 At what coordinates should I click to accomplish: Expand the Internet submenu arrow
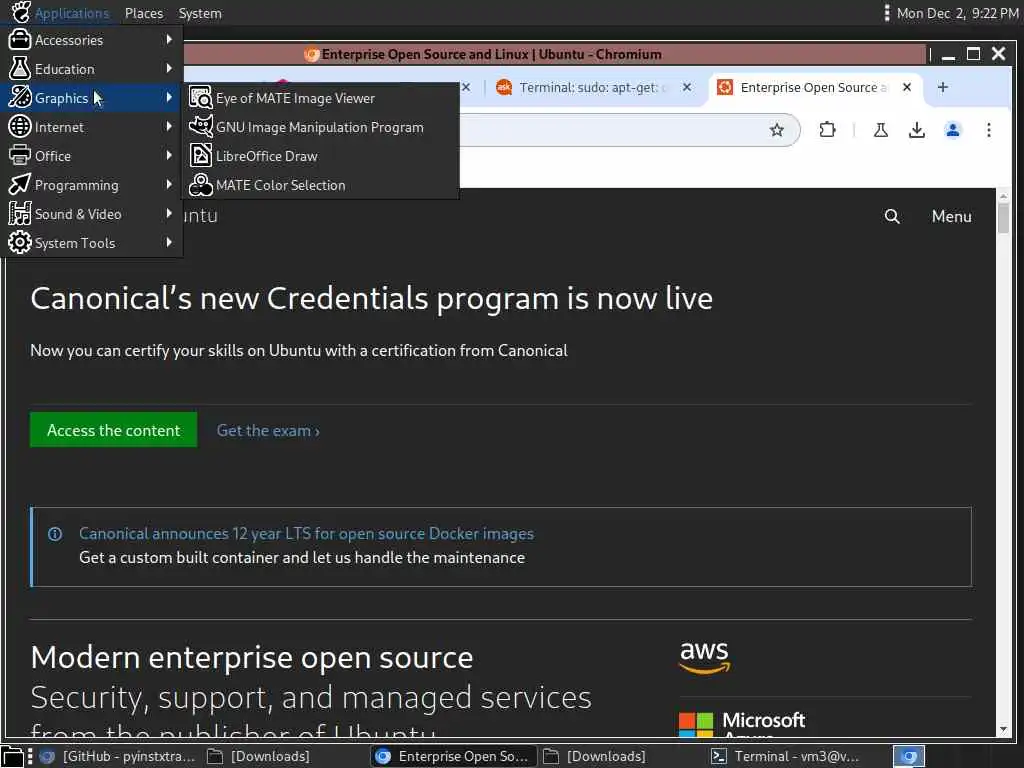pos(169,126)
